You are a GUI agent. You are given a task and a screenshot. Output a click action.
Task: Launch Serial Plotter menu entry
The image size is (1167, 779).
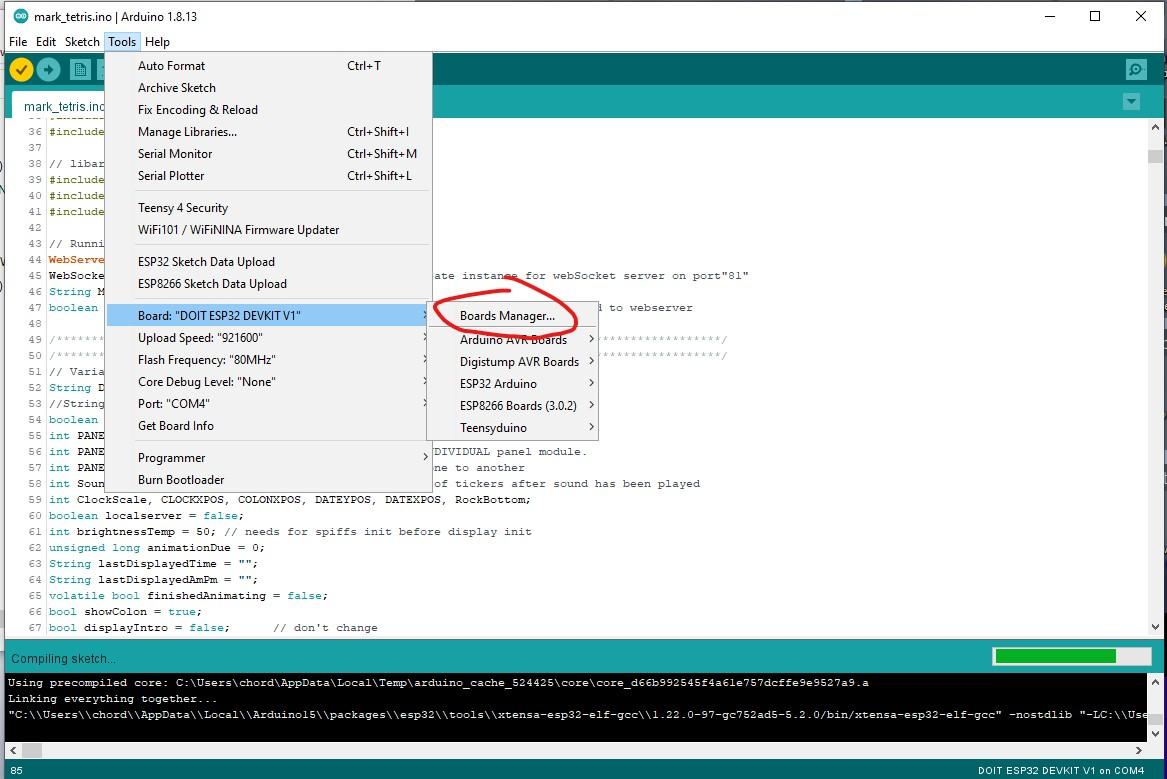click(269, 176)
